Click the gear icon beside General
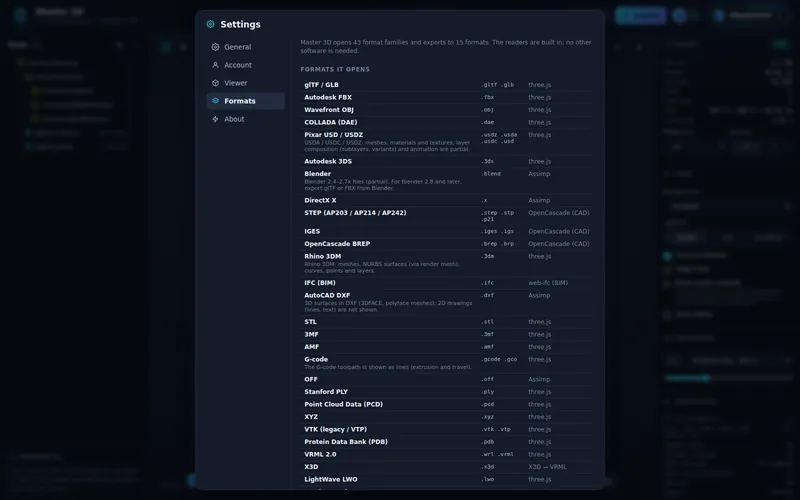The height and width of the screenshot is (500, 800). tap(215, 47)
